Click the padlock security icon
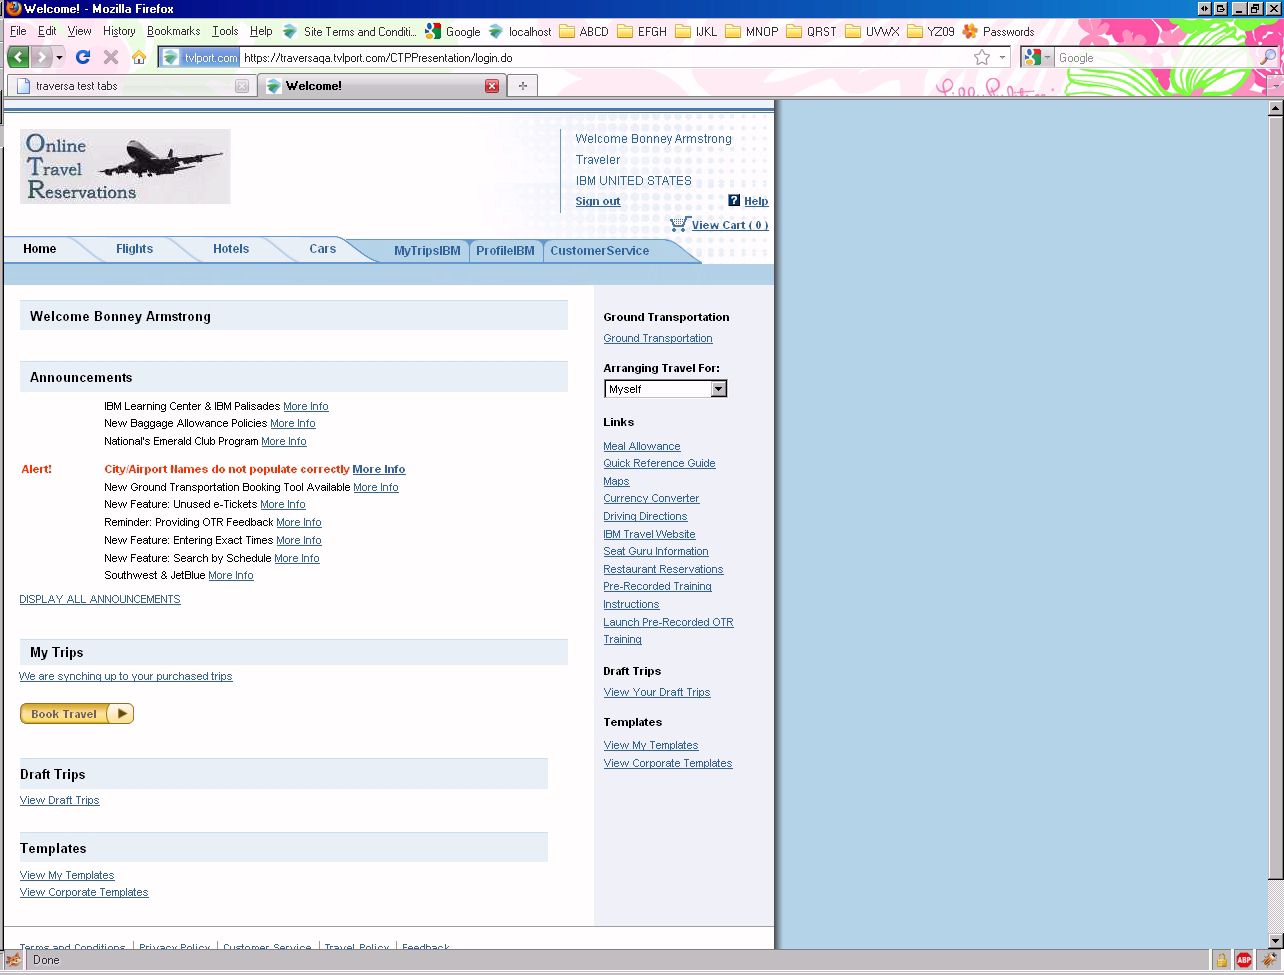The width and height of the screenshot is (1284, 975). click(x=1221, y=960)
